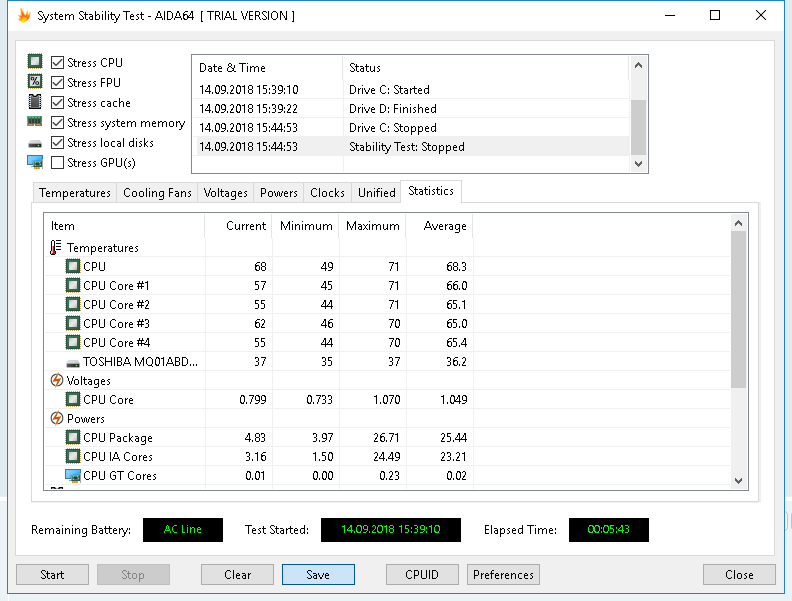Select the 'Drive C: Stopped' log row

point(411,128)
